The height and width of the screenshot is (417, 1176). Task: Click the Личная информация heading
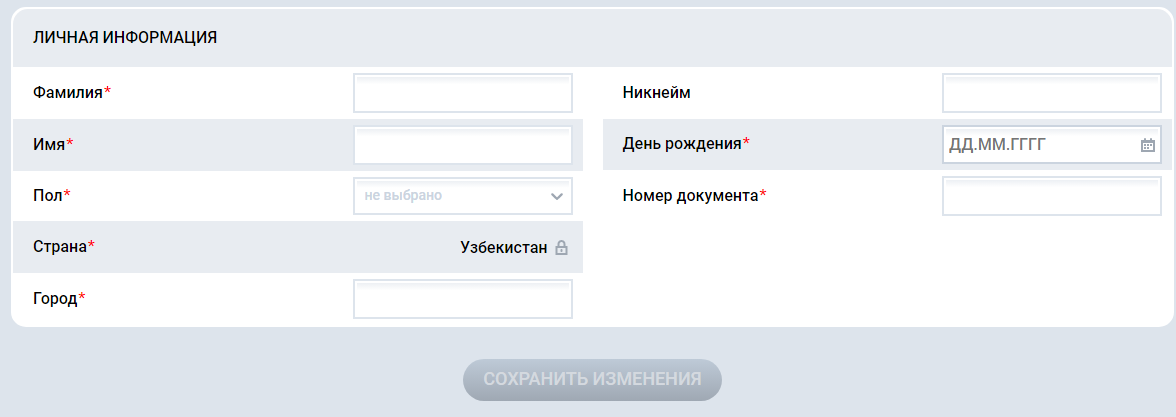(125, 38)
